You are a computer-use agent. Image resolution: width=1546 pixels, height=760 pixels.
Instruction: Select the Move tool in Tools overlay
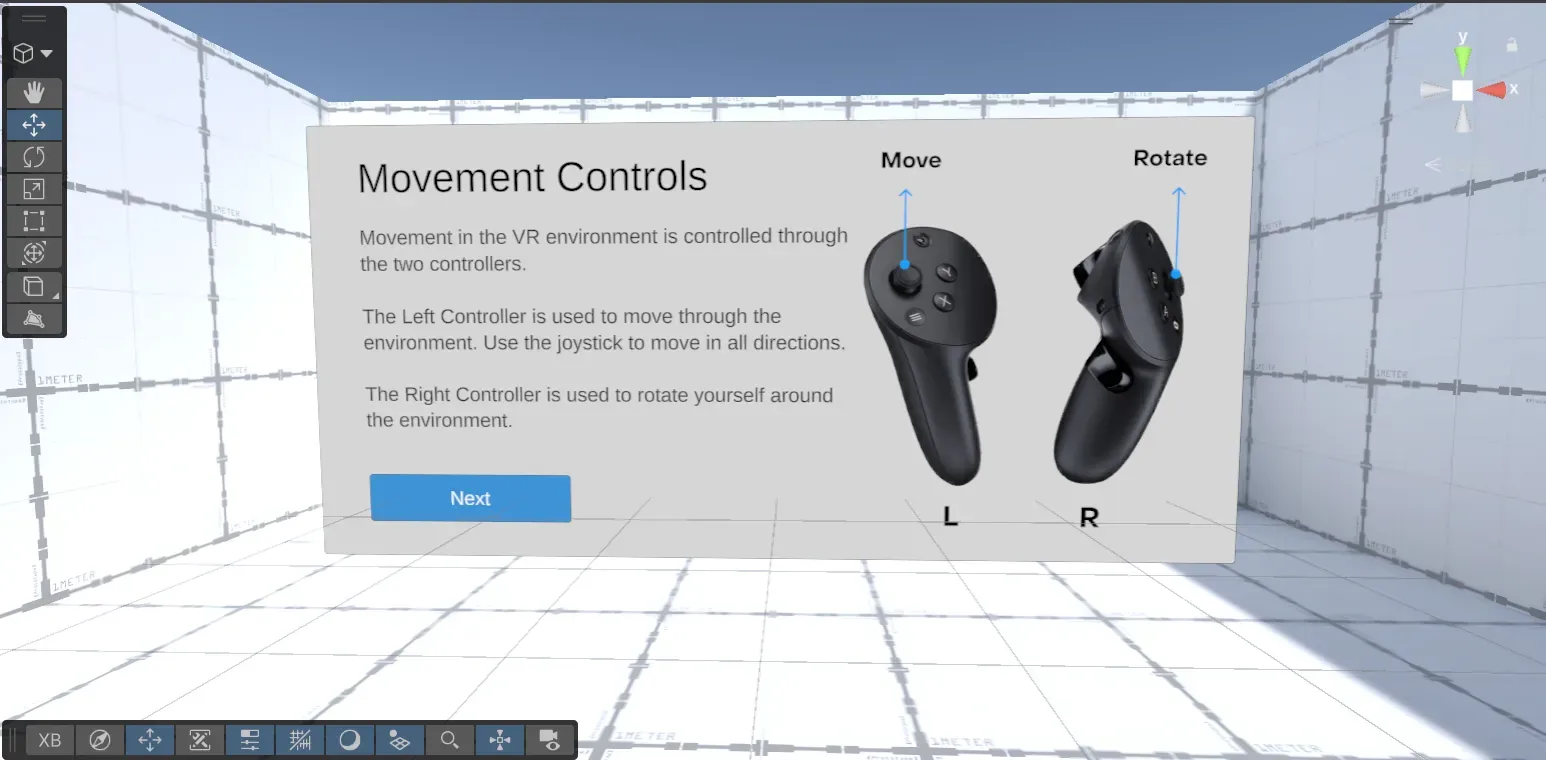click(x=34, y=125)
